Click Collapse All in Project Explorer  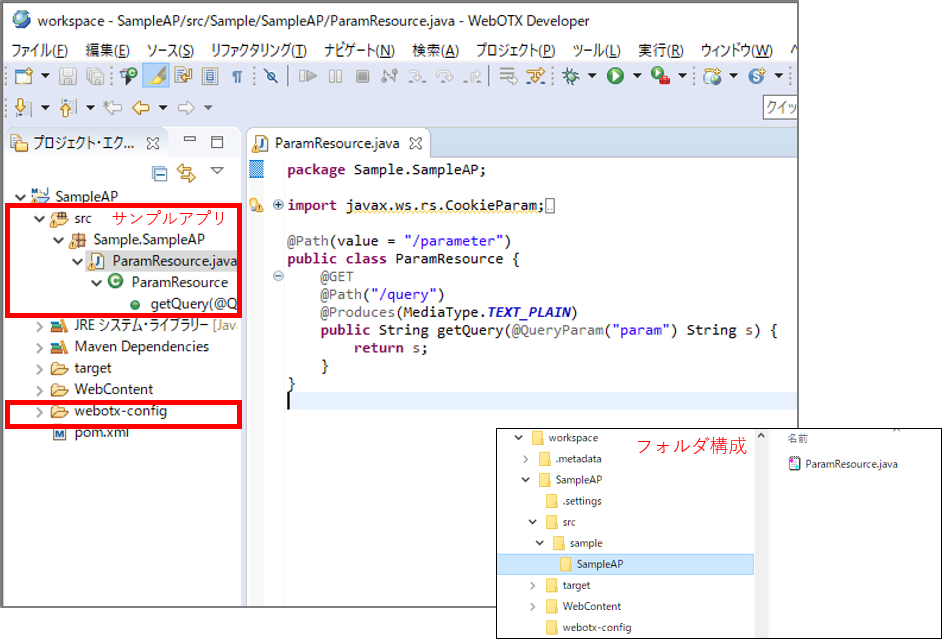pyautogui.click(x=159, y=173)
